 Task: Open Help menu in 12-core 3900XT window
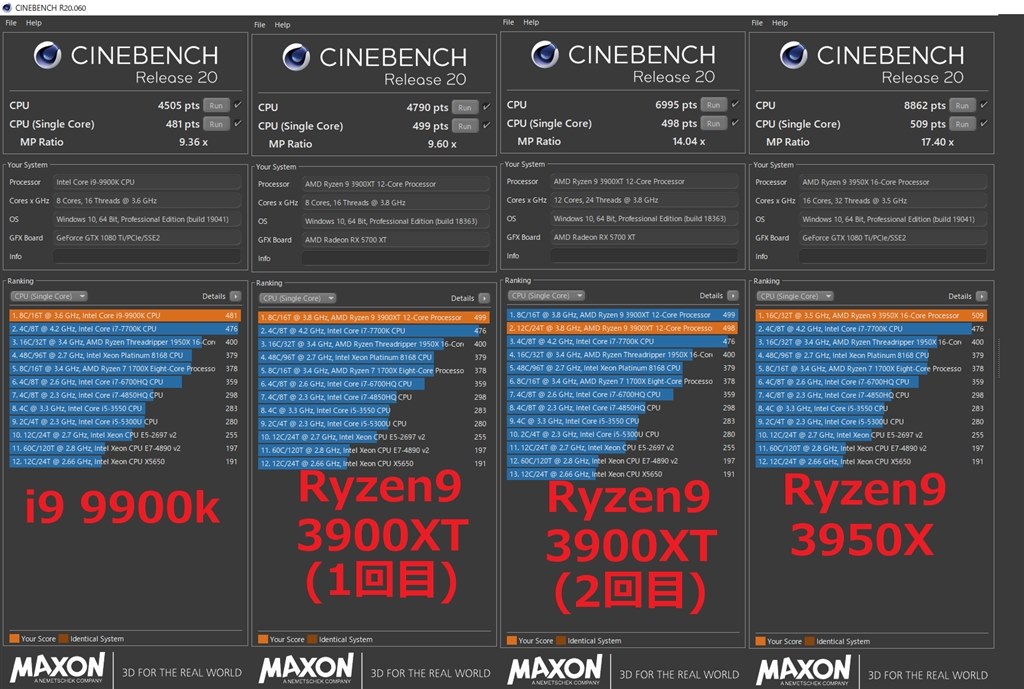[x=532, y=22]
